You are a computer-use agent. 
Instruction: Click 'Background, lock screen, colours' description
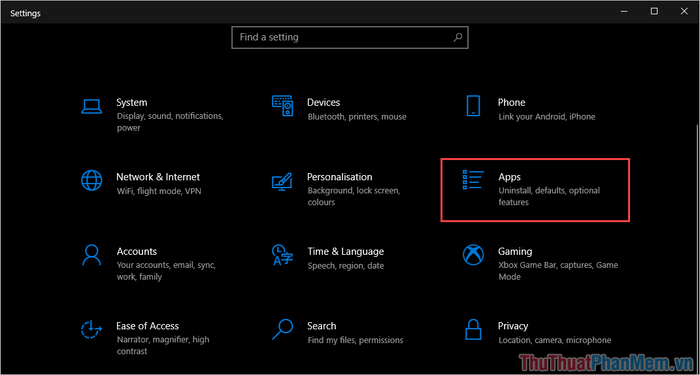click(354, 196)
